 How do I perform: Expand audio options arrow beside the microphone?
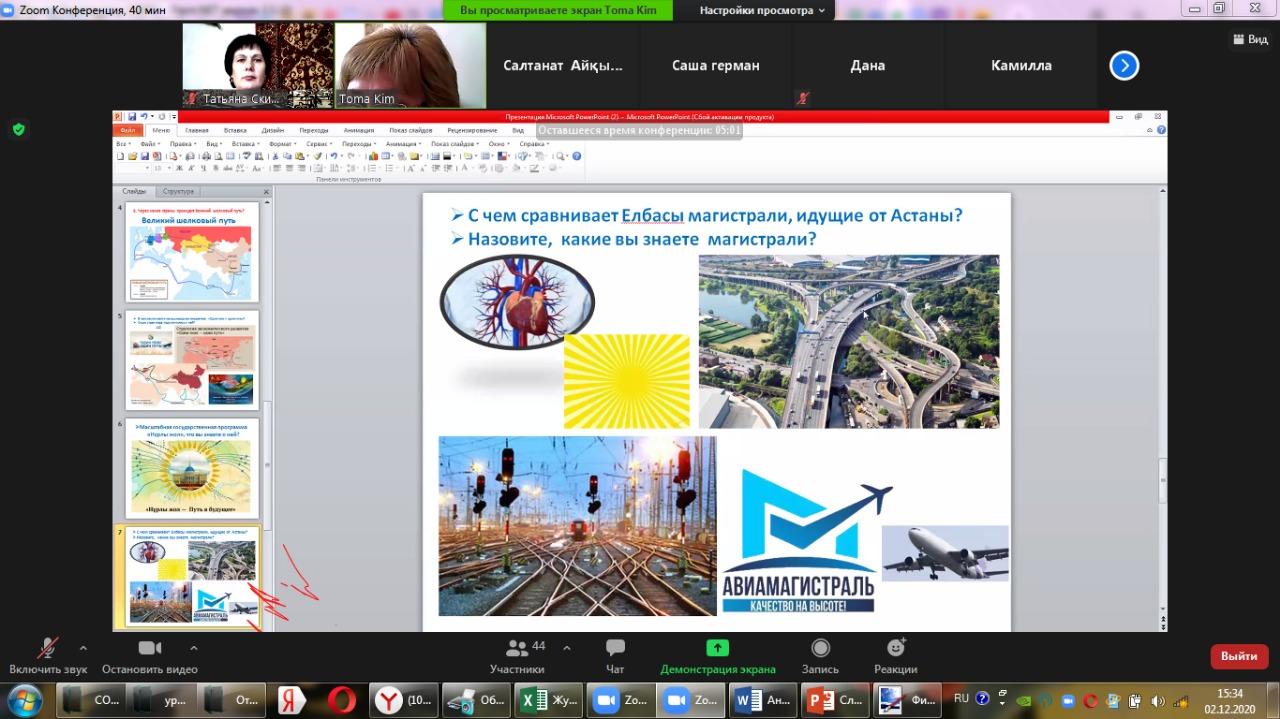pos(83,647)
